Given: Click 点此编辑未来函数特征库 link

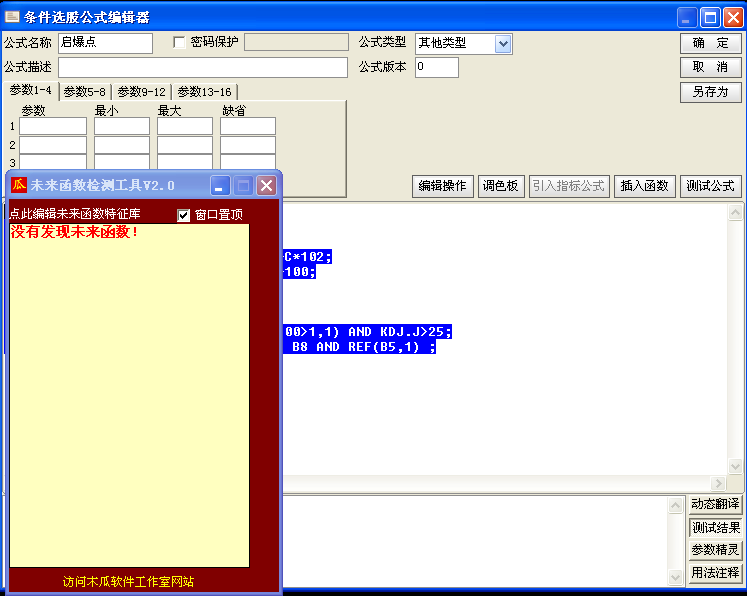Looking at the screenshot, I should point(75,214).
